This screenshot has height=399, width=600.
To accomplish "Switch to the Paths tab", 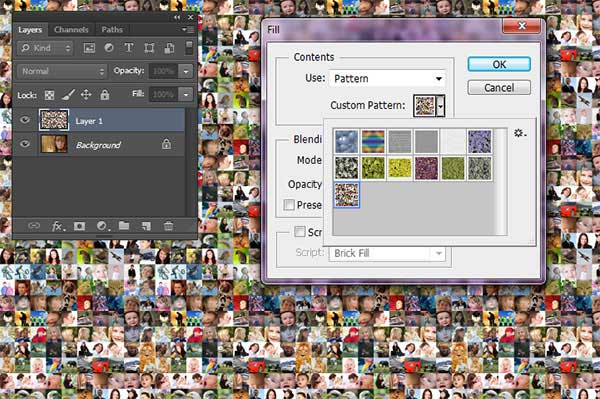I will (112, 29).
